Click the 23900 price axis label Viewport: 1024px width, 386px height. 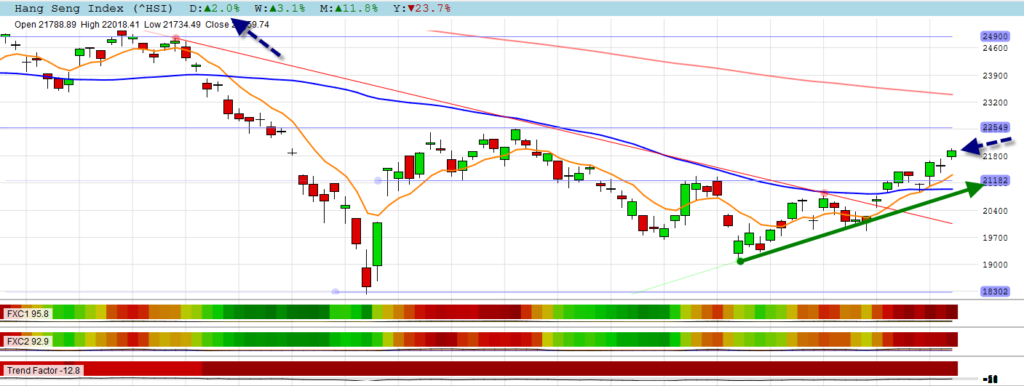[x=994, y=75]
